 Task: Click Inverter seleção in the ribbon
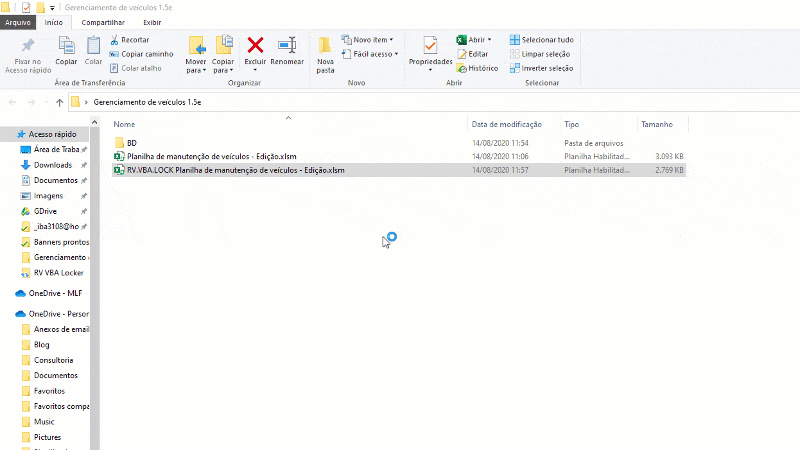tap(541, 68)
